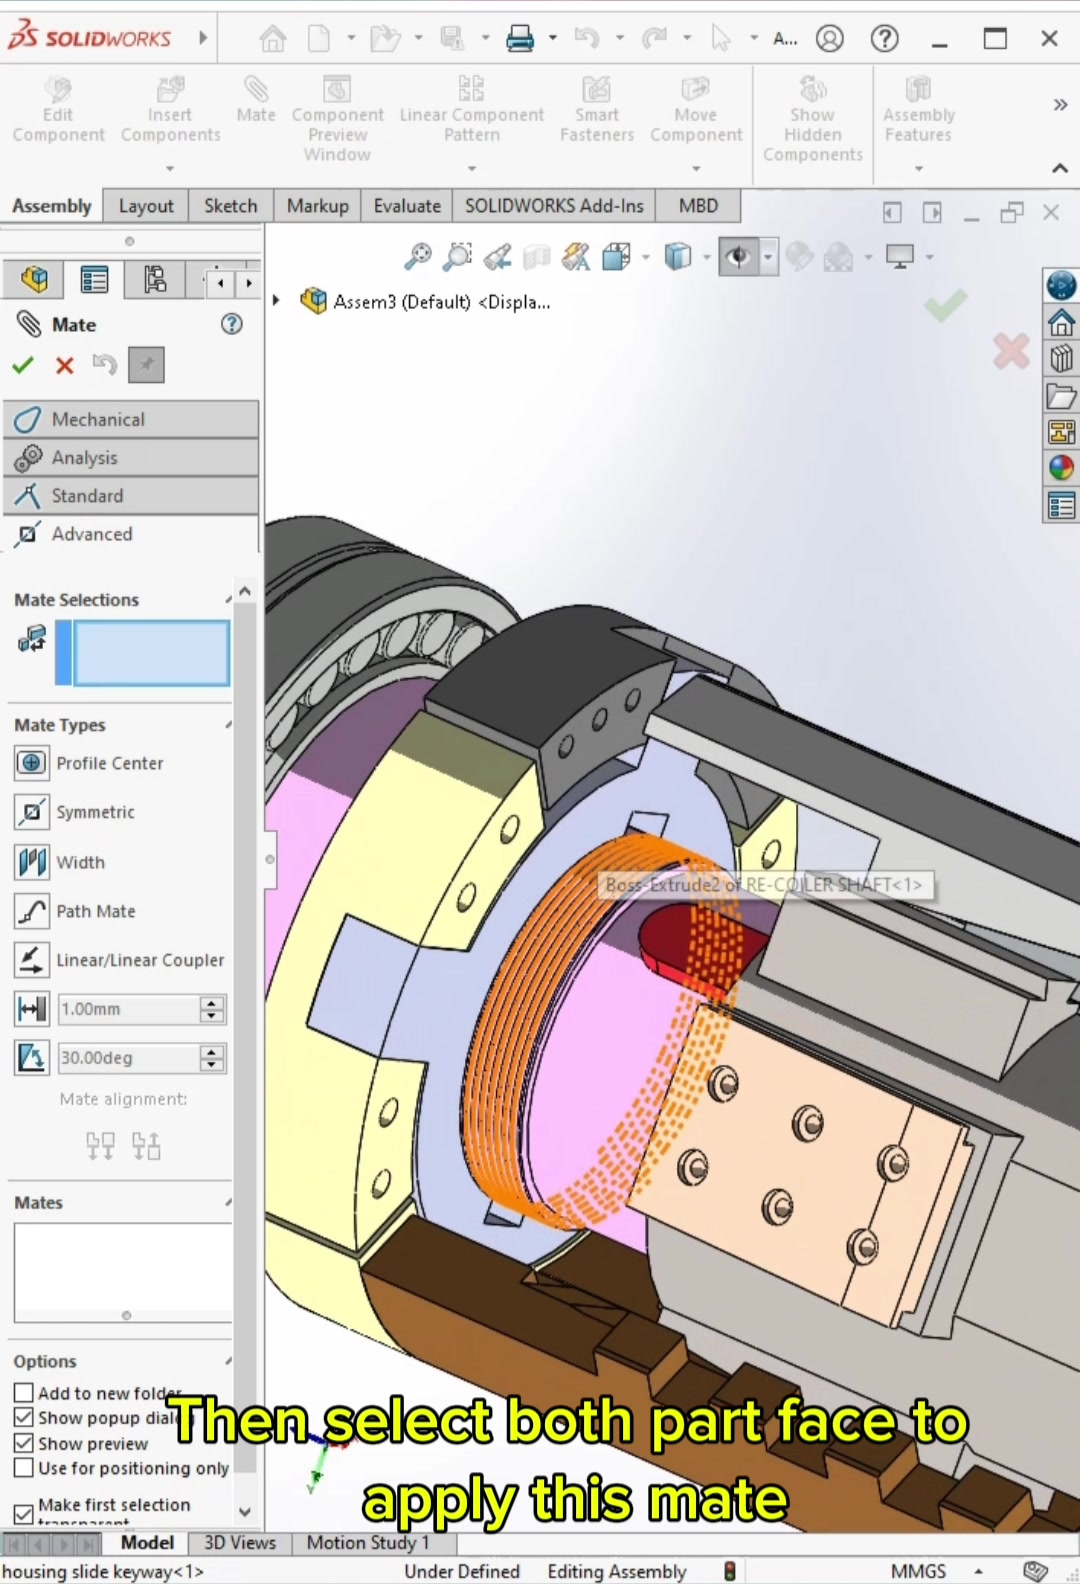Screen dimensions: 1080x1584
Task: Click the viewport confirm green checkmark
Action: coord(945,304)
